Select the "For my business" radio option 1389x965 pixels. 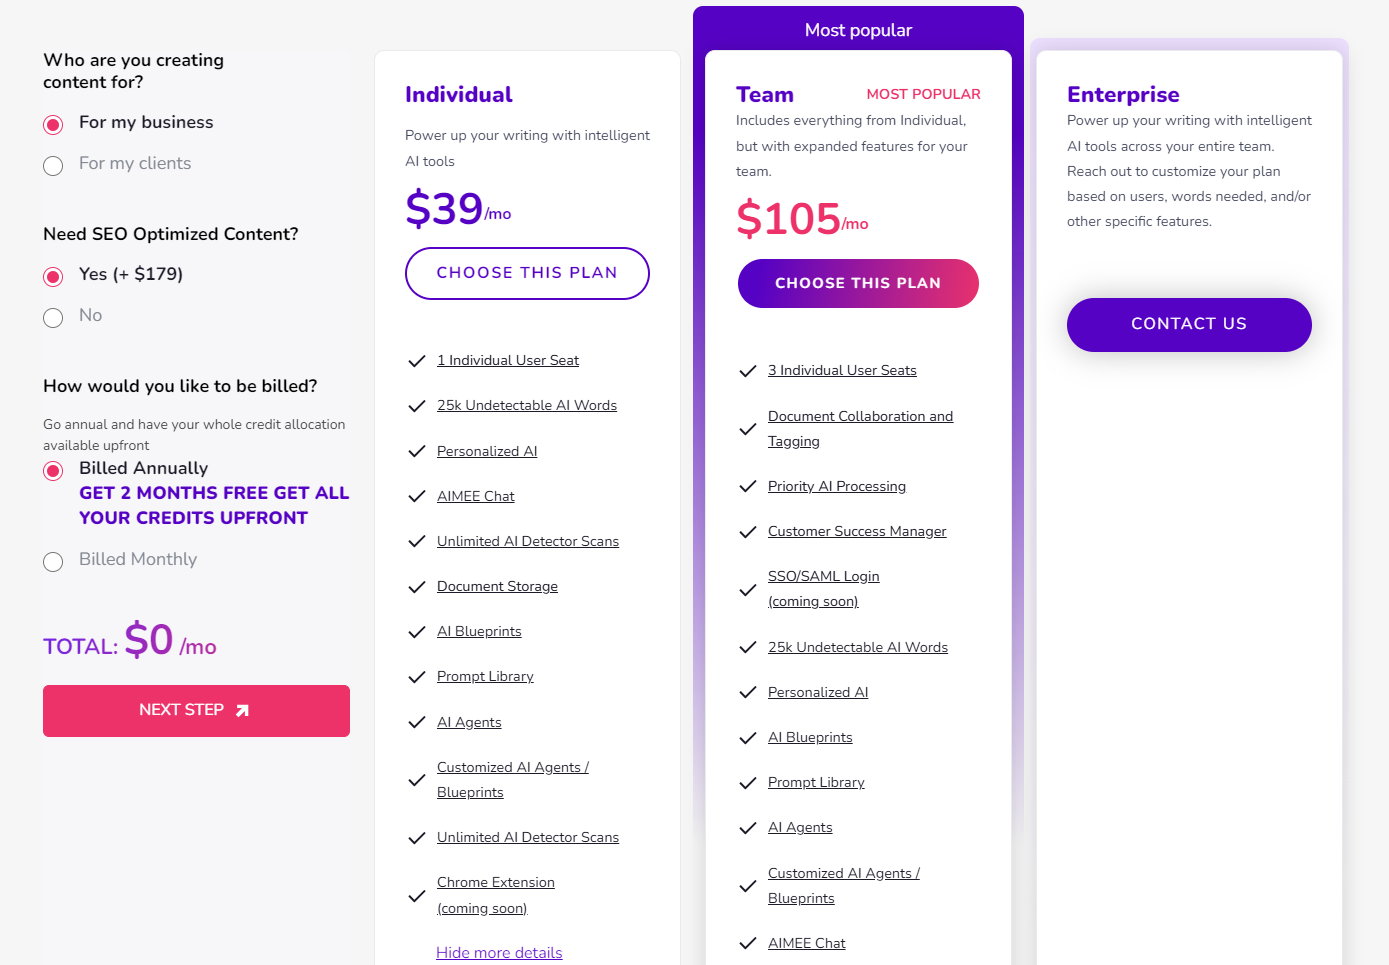pos(53,124)
